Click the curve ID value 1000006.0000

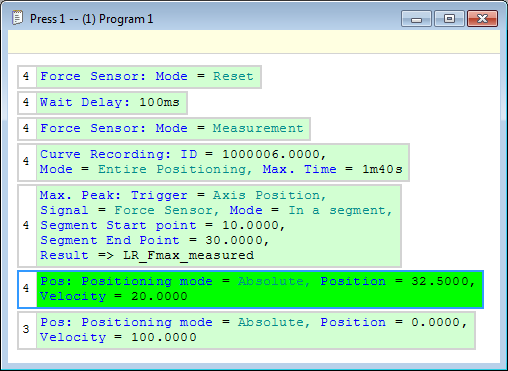[x=271, y=154]
